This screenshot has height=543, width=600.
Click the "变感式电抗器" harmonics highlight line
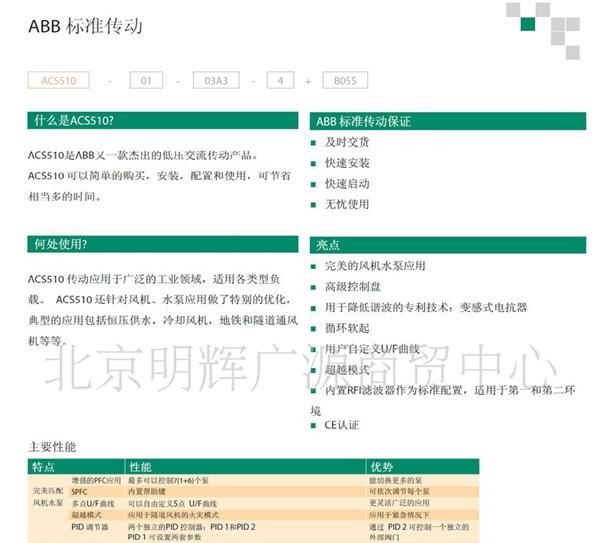click(426, 307)
